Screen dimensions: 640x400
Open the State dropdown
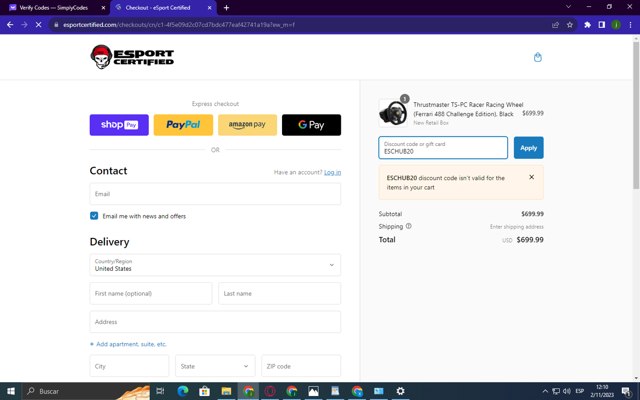[x=215, y=366]
